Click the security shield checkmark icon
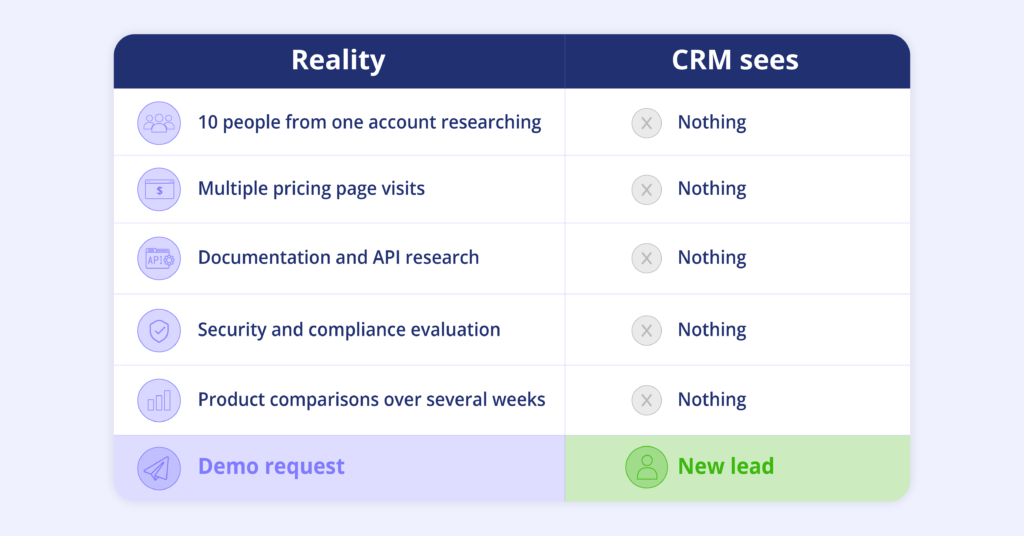Screen dimensions: 1024x536 coord(159,330)
